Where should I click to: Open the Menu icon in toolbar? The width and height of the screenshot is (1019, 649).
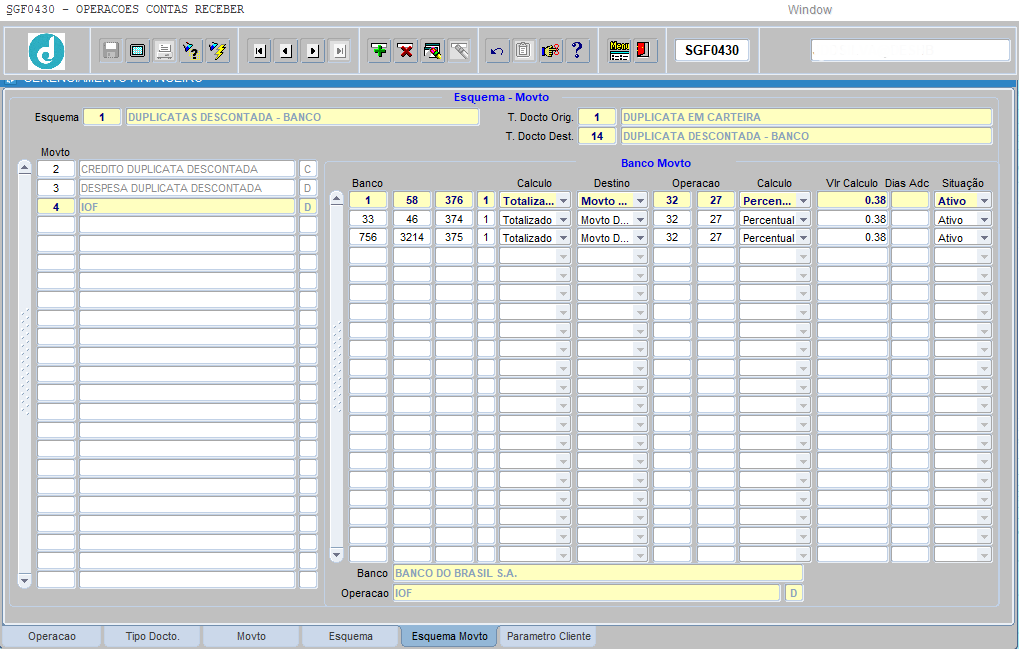pyautogui.click(x=619, y=50)
